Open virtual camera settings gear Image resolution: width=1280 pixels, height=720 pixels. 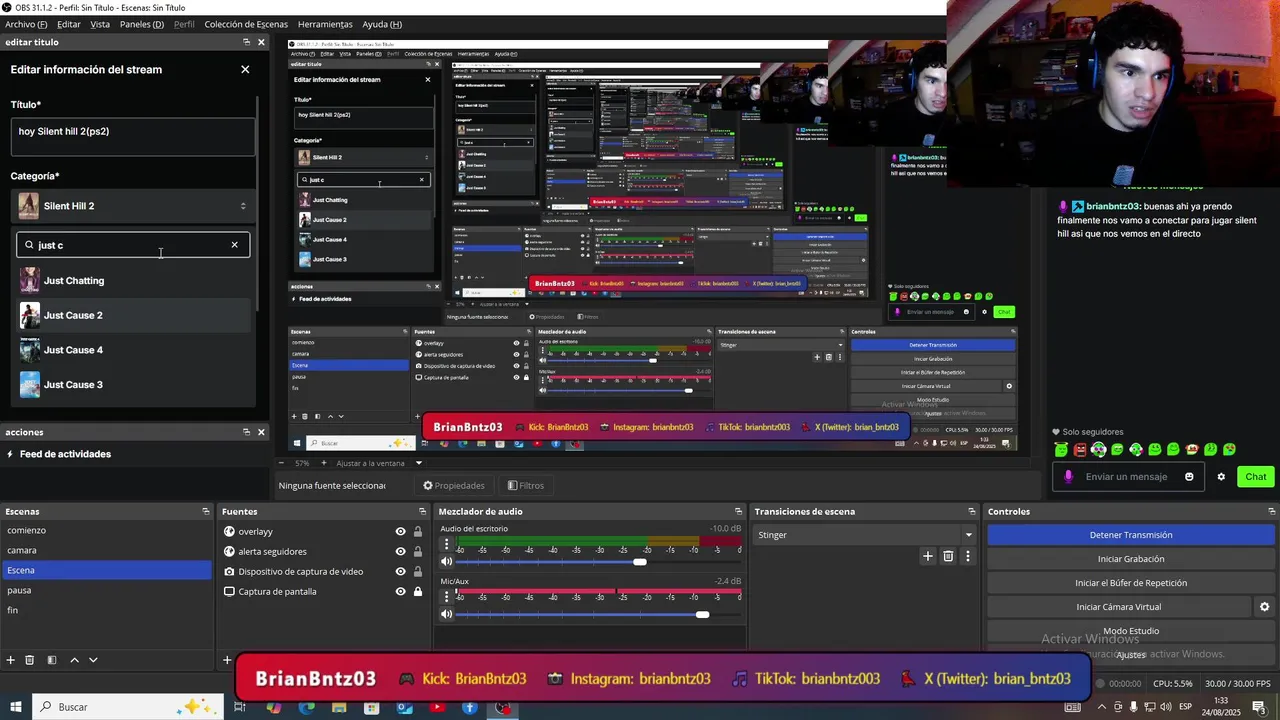(x=1264, y=607)
